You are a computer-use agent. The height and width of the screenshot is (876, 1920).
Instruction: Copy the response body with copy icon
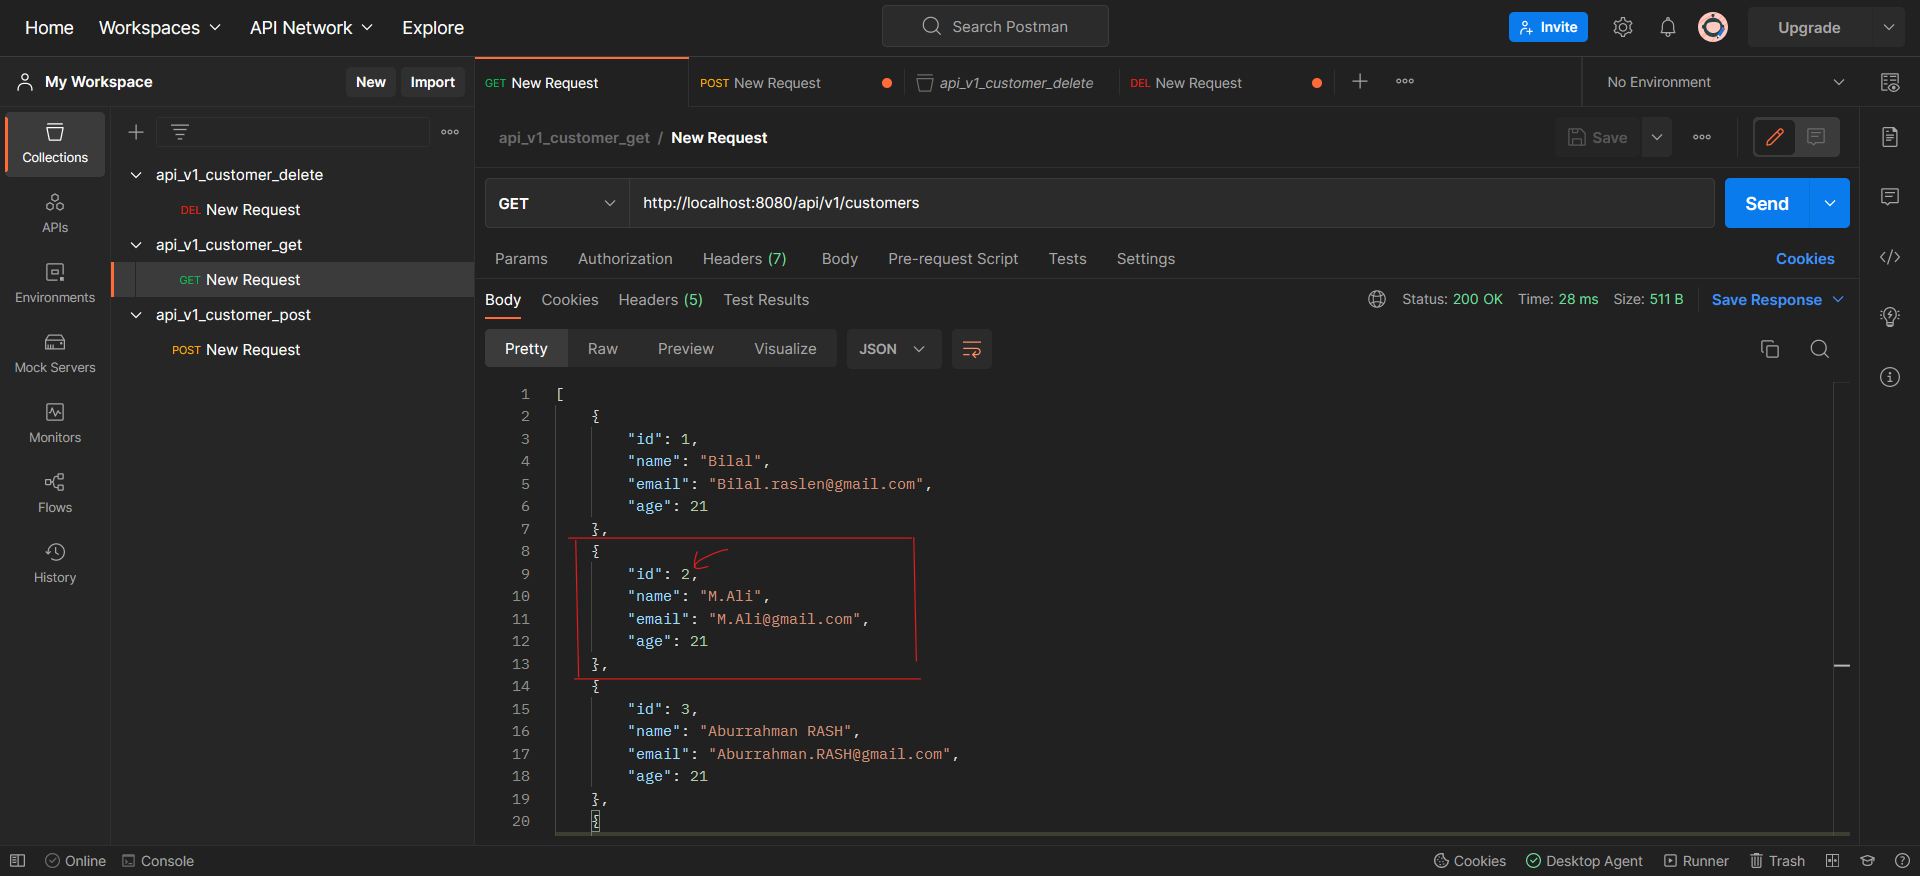coord(1770,349)
